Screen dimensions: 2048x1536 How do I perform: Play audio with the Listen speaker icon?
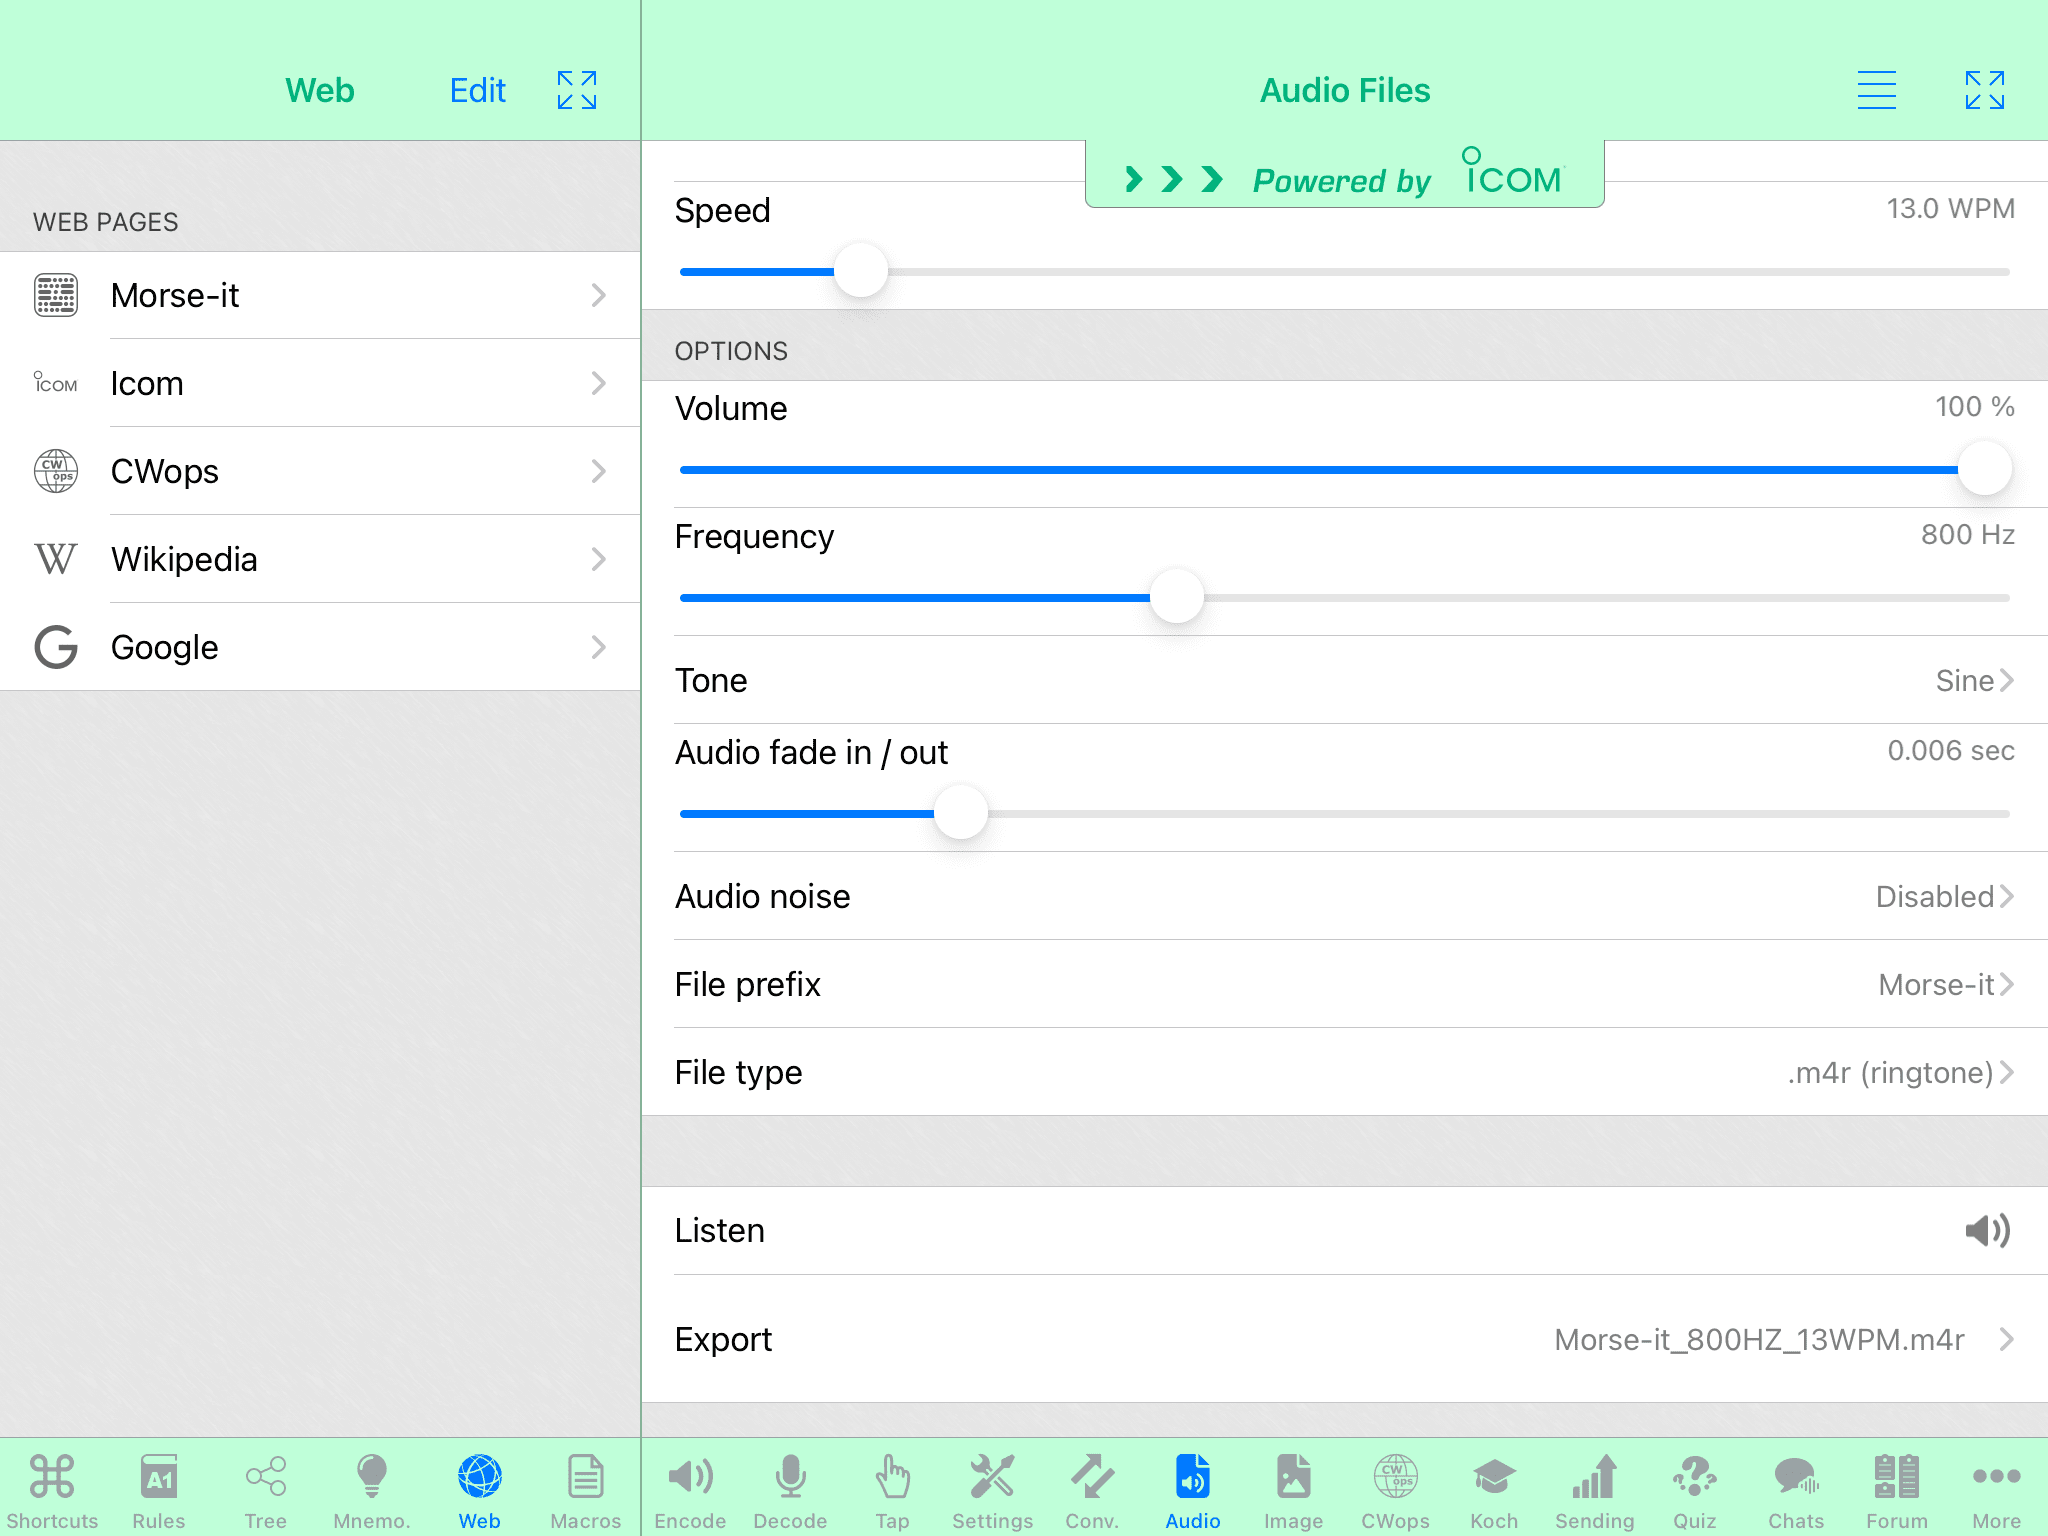1987,1230
